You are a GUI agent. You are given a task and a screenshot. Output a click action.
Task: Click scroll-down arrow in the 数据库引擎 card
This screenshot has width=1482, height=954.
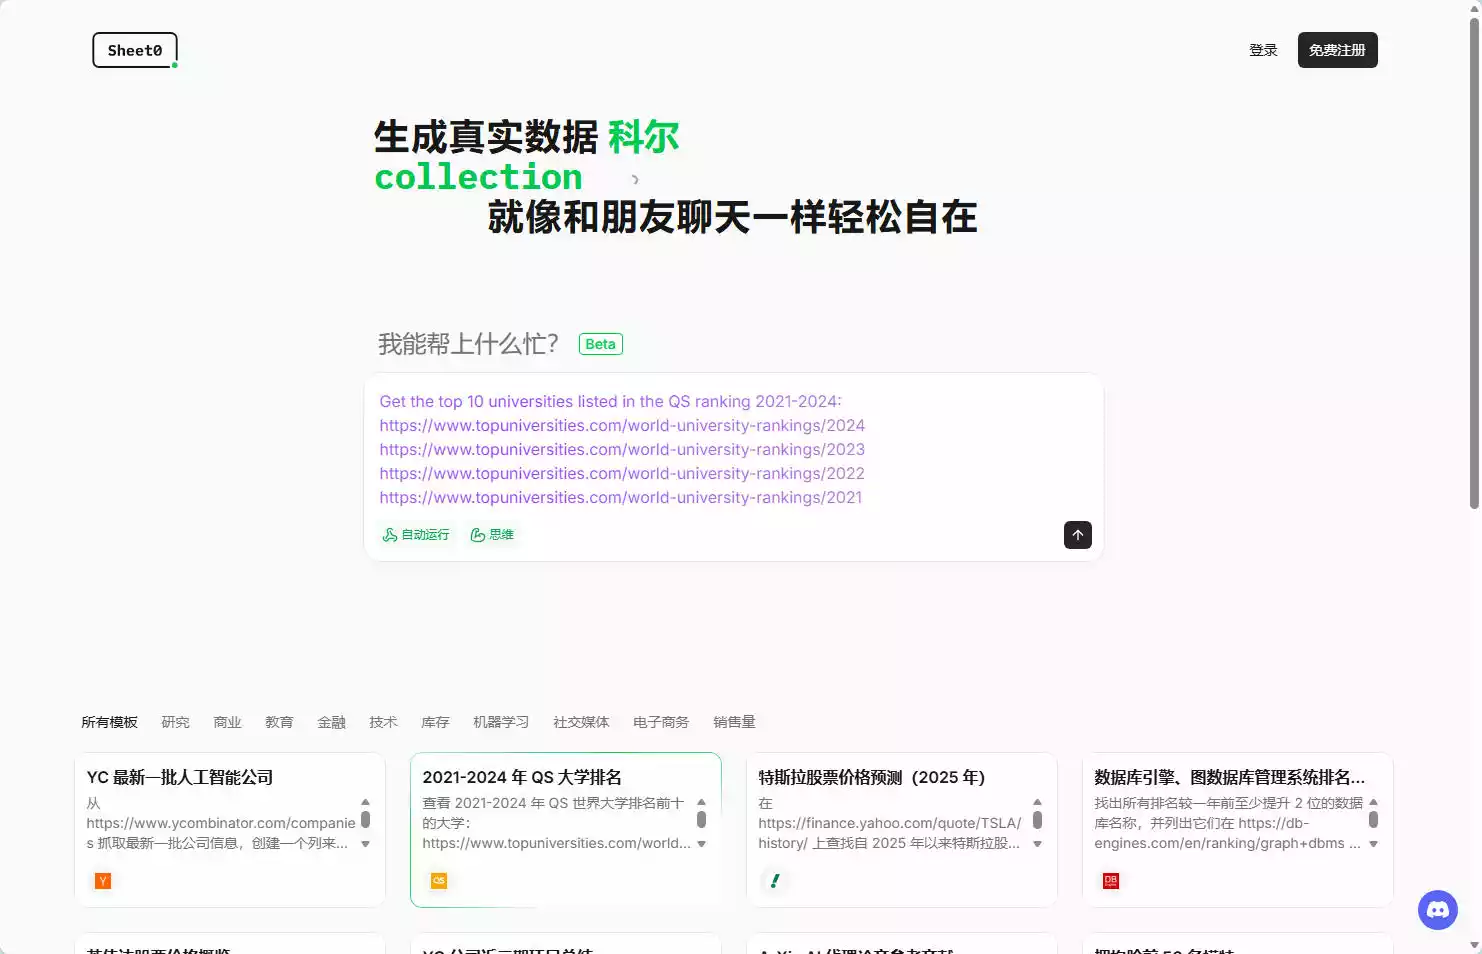click(1374, 844)
